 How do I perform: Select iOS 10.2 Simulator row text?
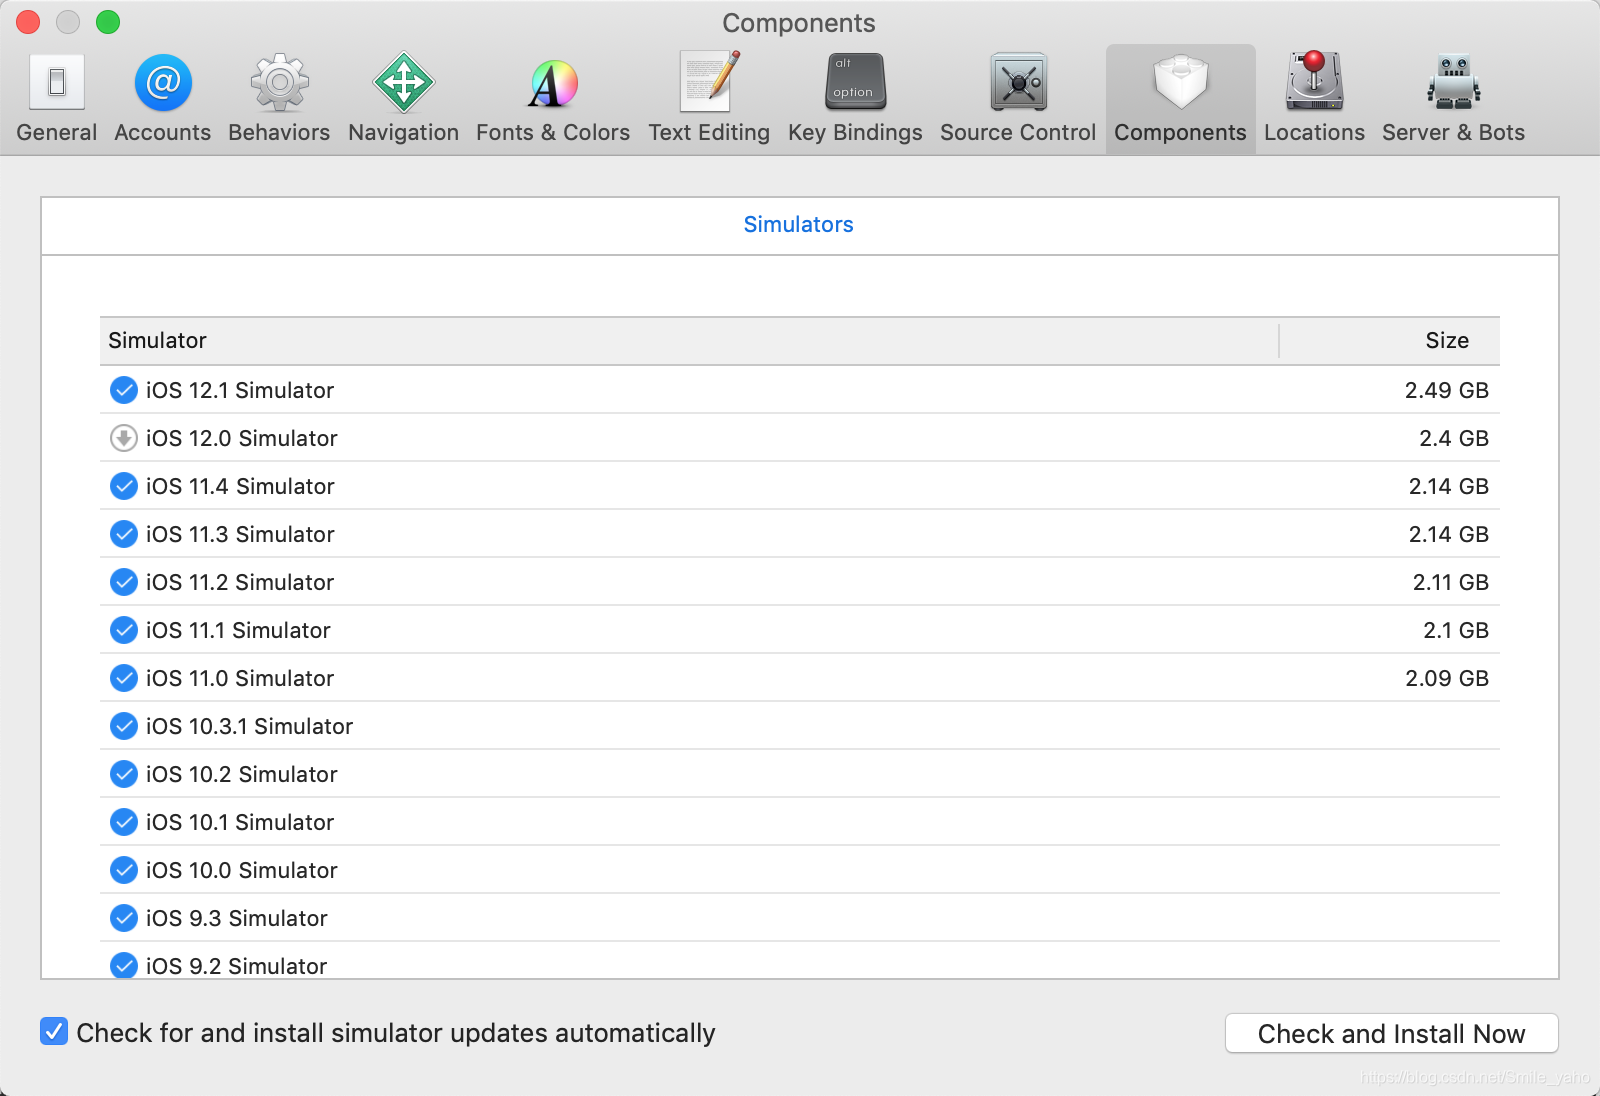tap(242, 775)
